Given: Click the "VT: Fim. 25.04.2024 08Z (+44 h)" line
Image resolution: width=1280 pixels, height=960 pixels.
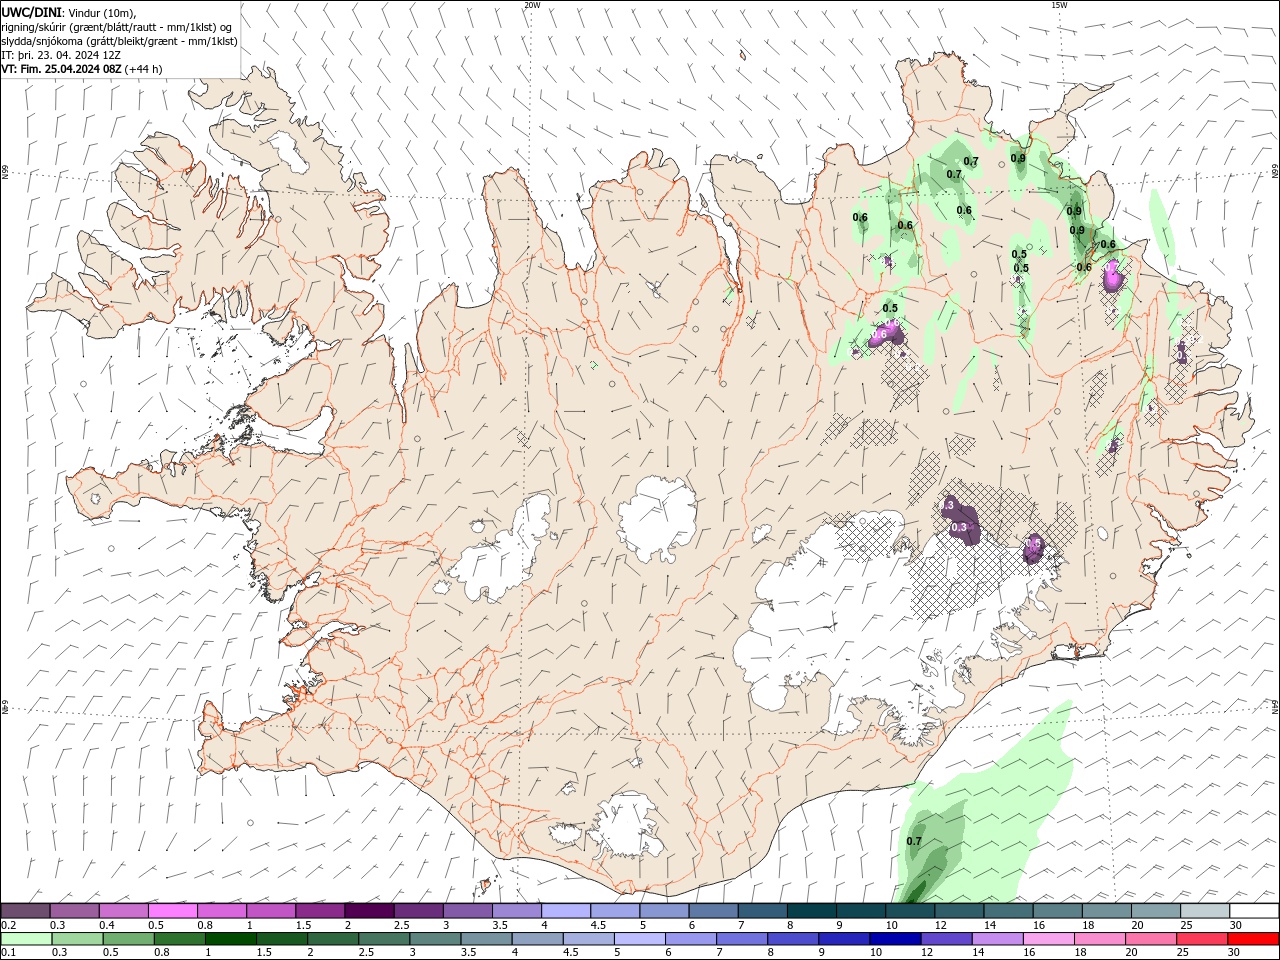Looking at the screenshot, I should (82, 69).
